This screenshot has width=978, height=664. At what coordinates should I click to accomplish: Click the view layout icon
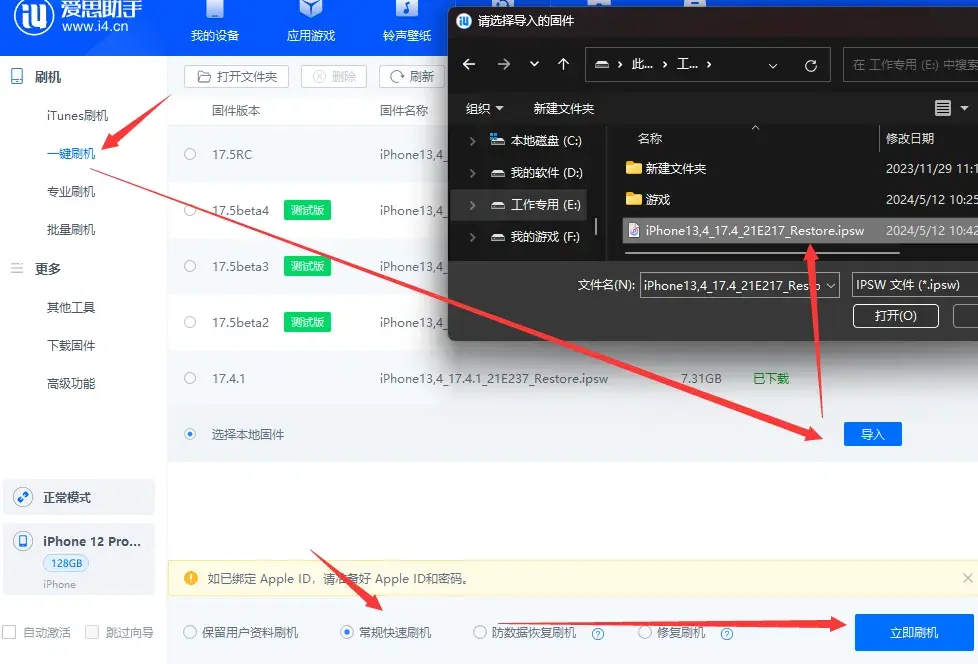click(942, 108)
